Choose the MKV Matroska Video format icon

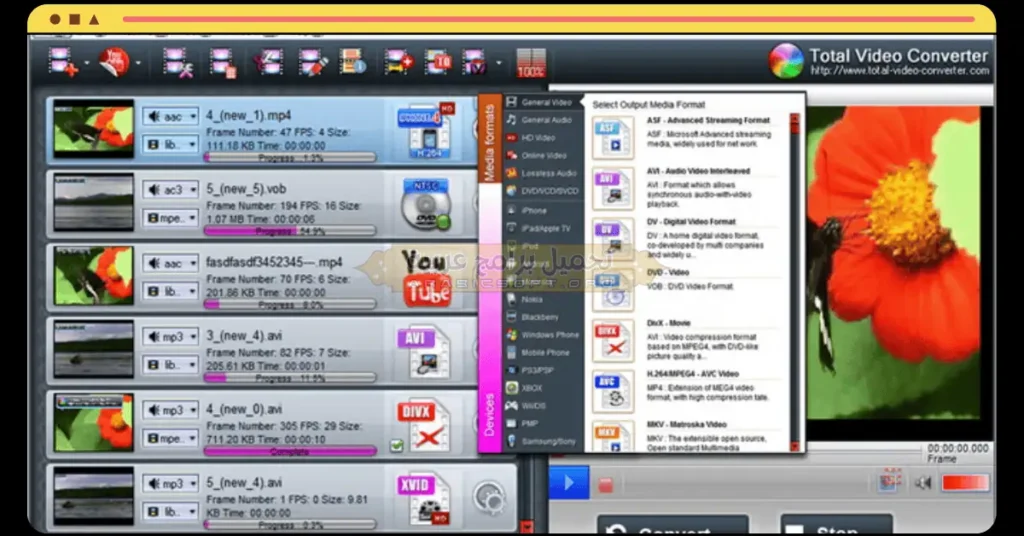click(x=613, y=436)
